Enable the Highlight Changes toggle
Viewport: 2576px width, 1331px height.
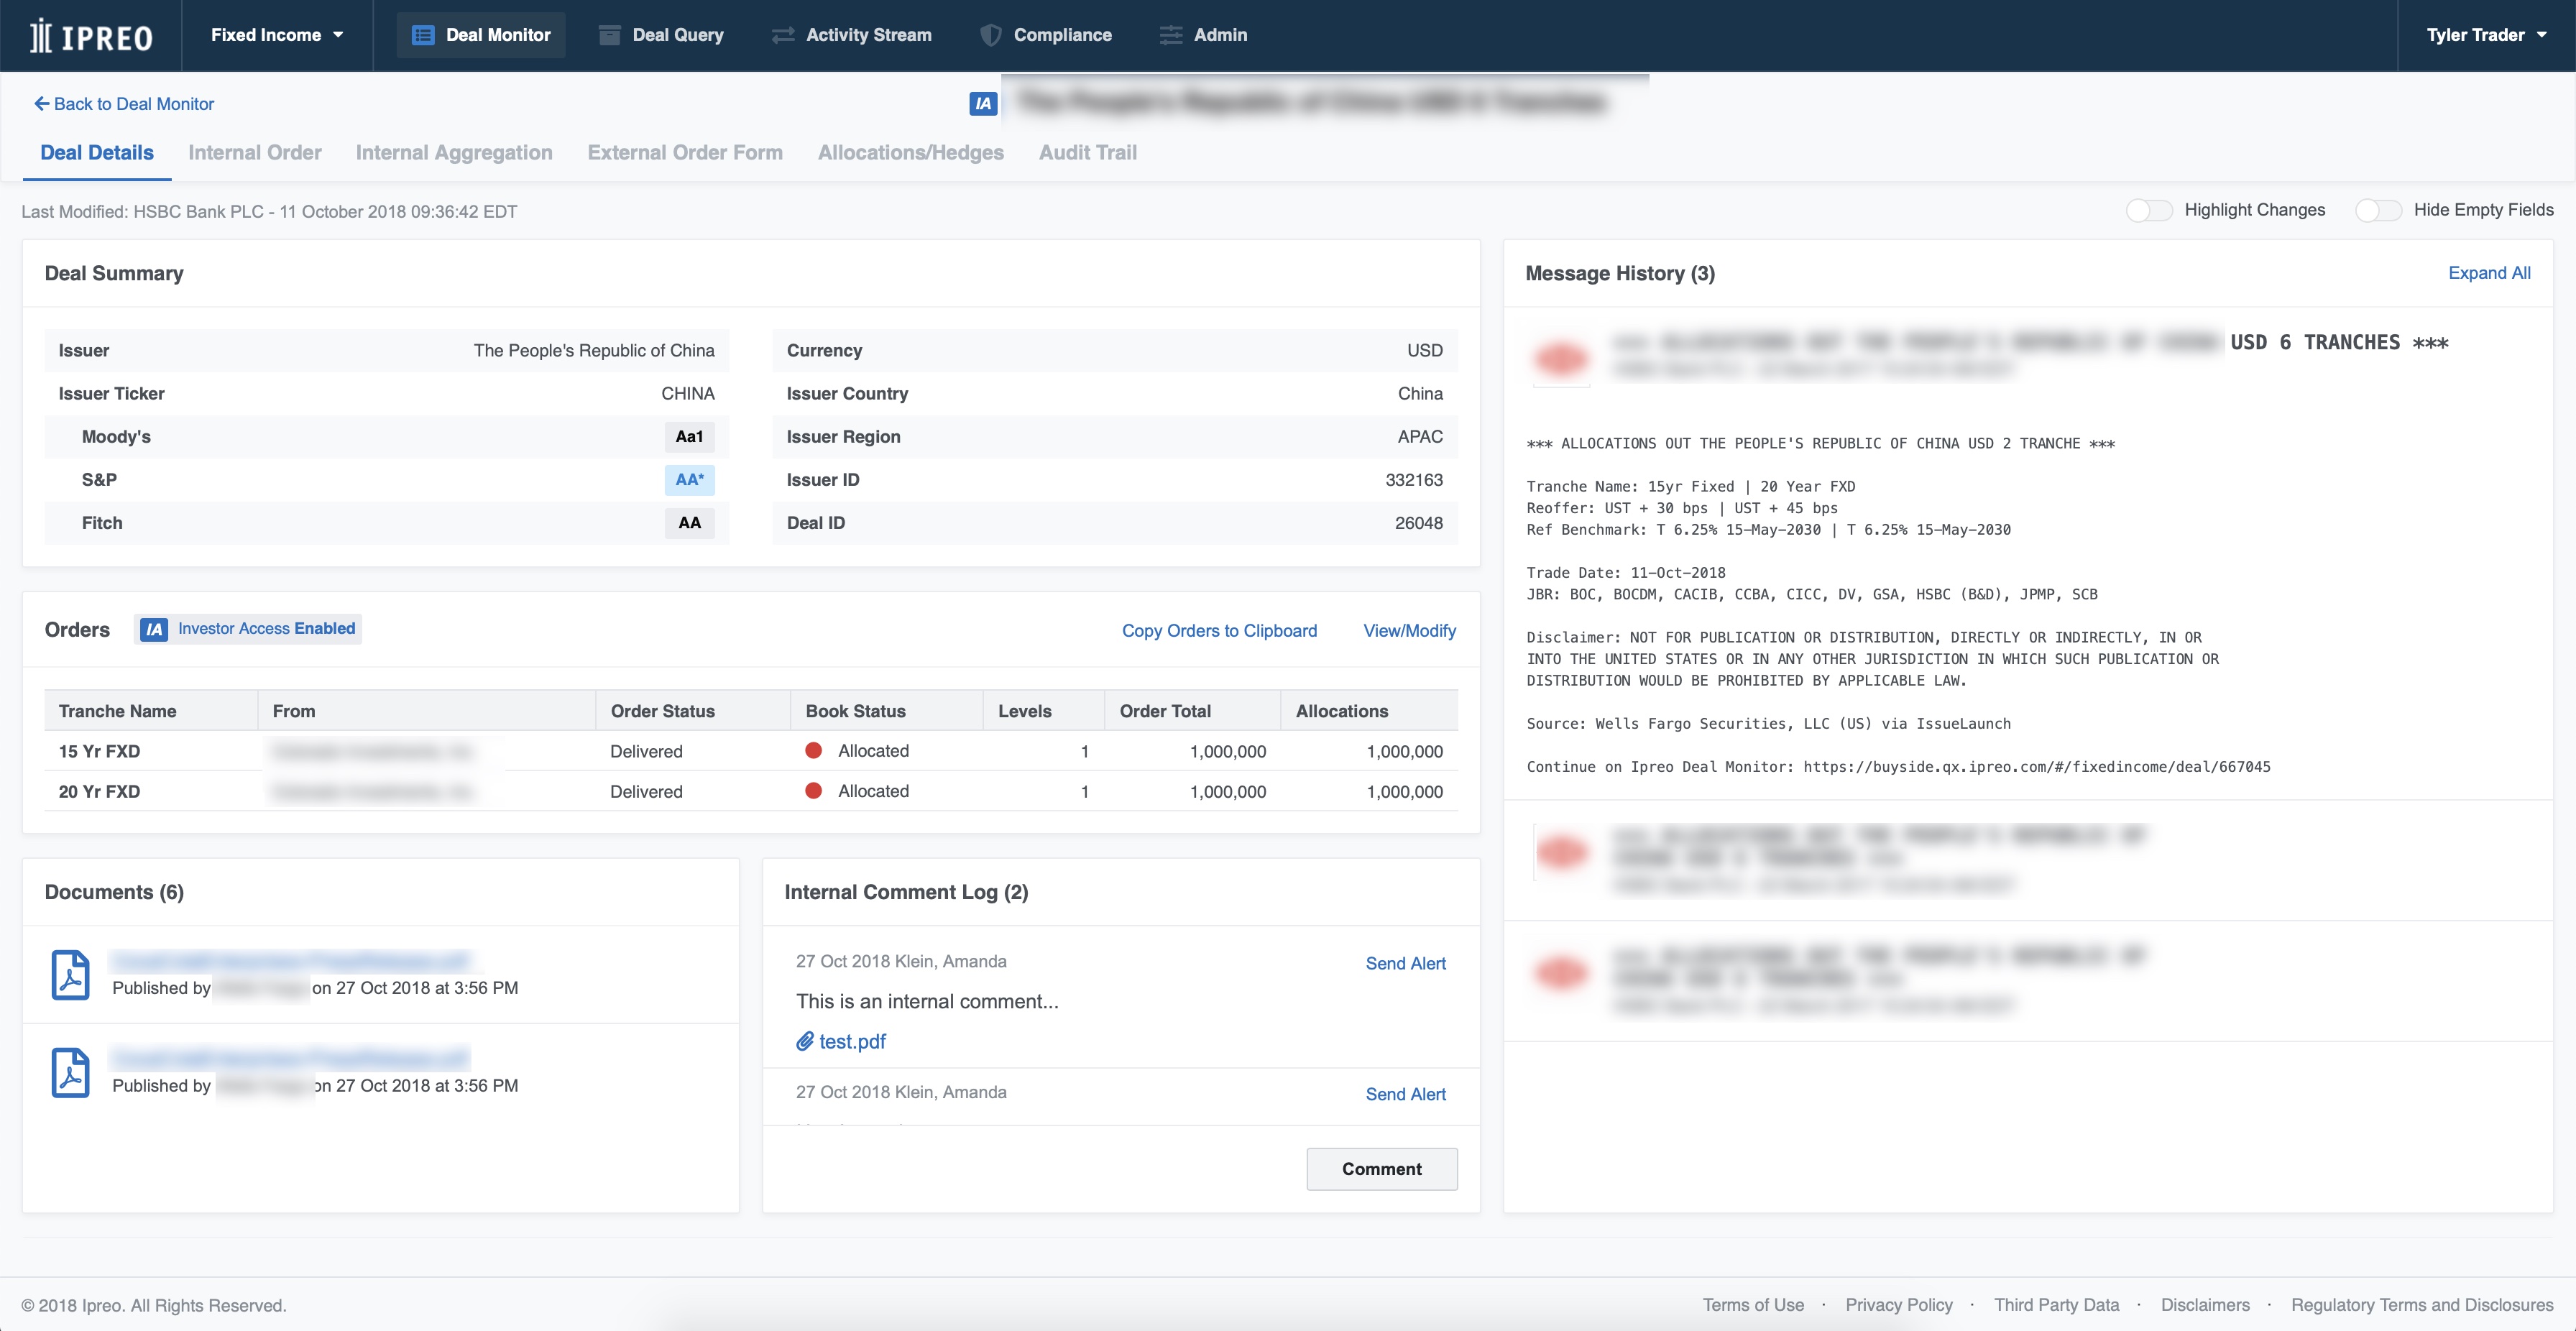[x=2148, y=210]
